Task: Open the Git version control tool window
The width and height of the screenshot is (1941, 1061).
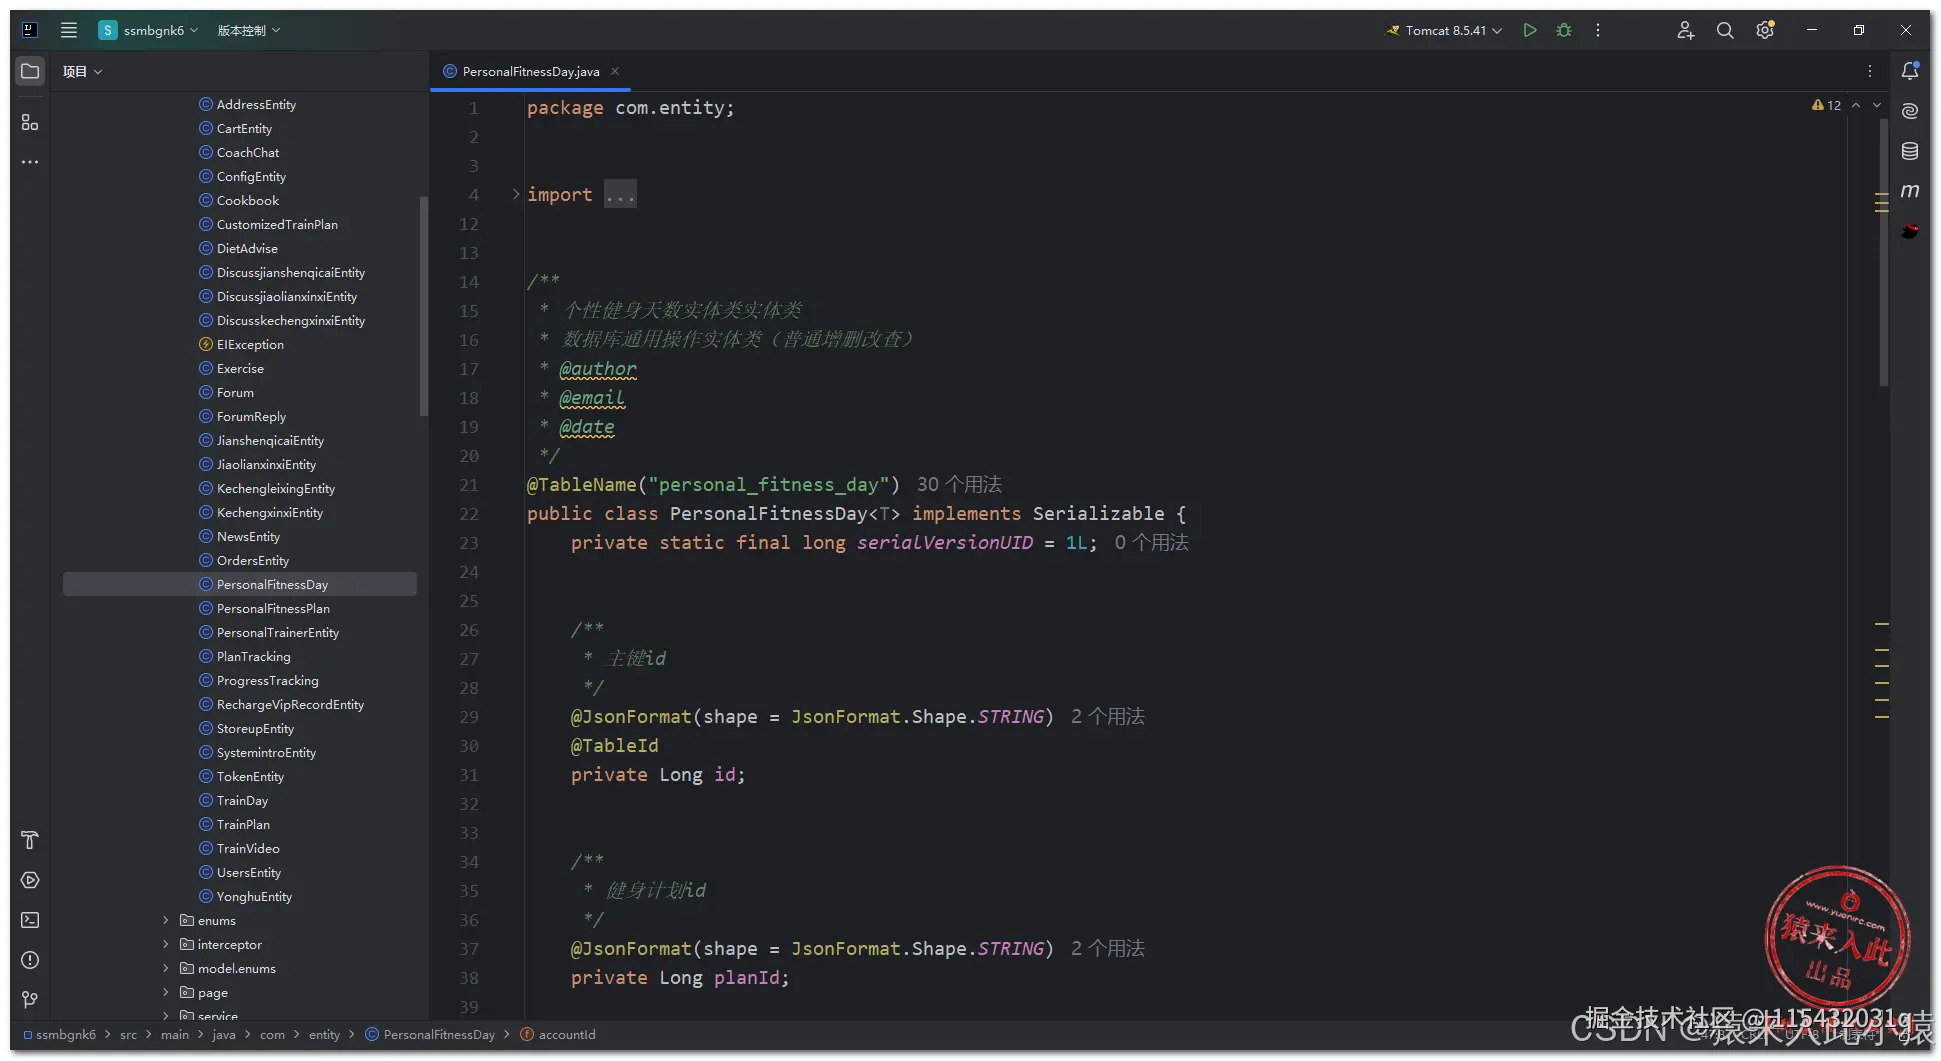Action: 30,1000
